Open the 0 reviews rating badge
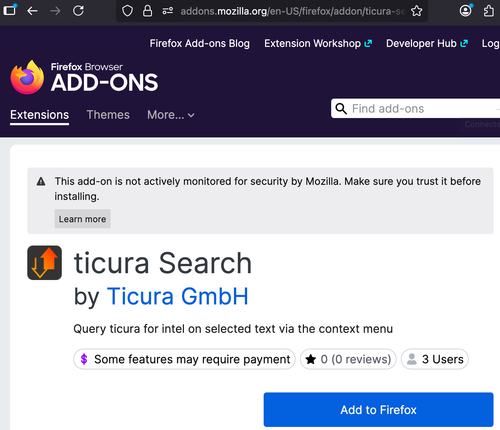This screenshot has width=500, height=430. [348, 359]
